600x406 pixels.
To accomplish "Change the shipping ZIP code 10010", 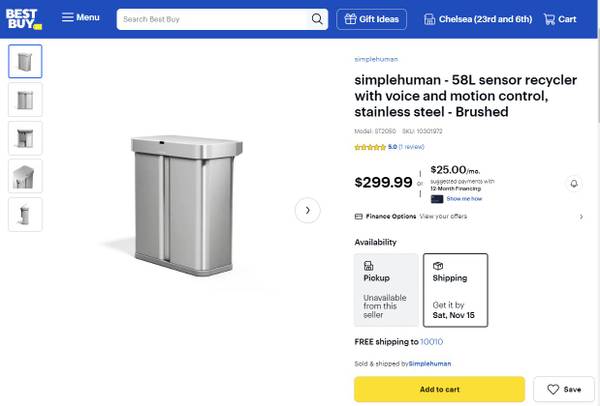I will (x=431, y=342).
